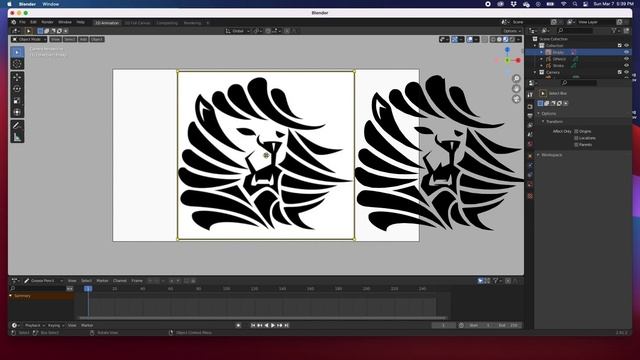Open the Keying dropdown in the timeline

pyautogui.click(x=56, y=325)
